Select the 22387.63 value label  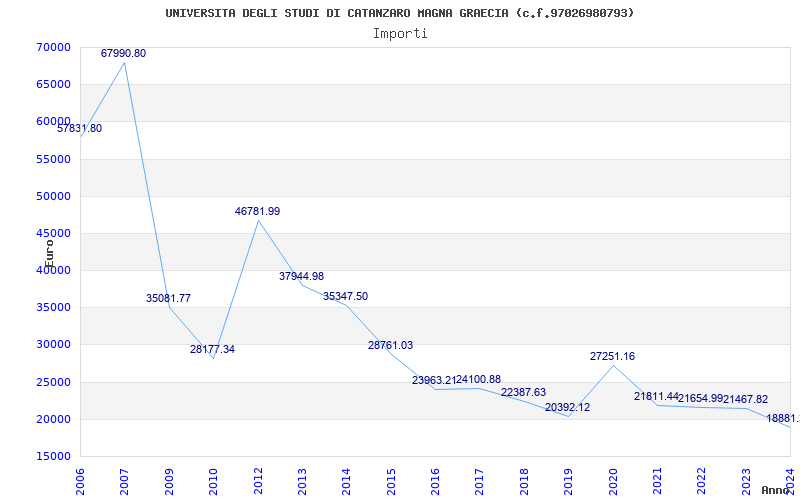click(523, 392)
